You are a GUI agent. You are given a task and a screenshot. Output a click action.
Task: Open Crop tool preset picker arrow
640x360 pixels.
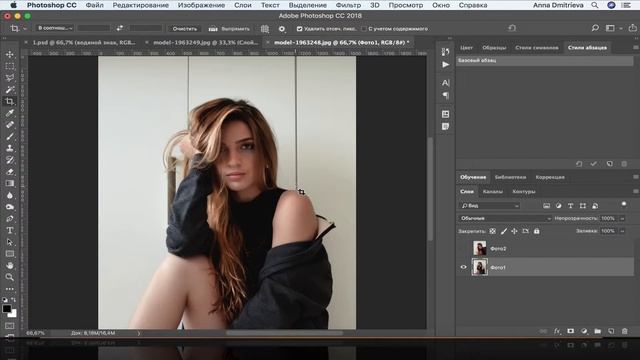pyautogui.click(x=24, y=29)
